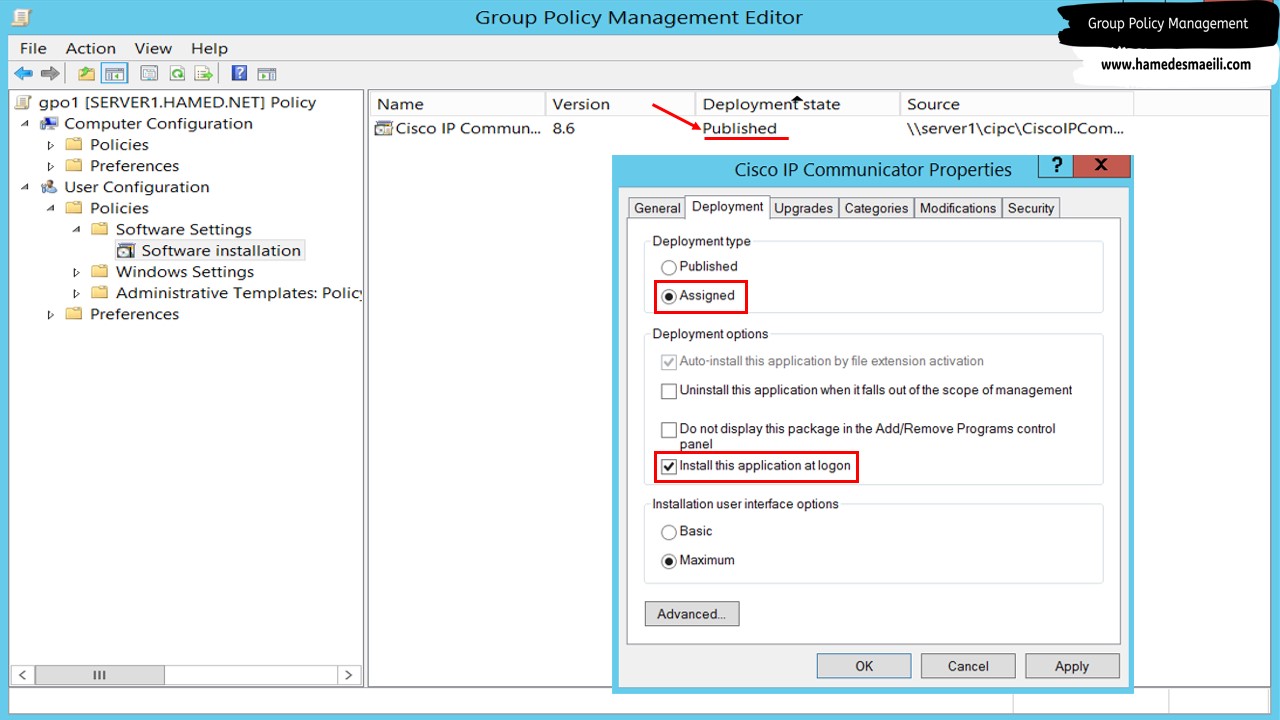Collapse Policies under User Configuration
The width and height of the screenshot is (1280, 720).
coord(51,208)
